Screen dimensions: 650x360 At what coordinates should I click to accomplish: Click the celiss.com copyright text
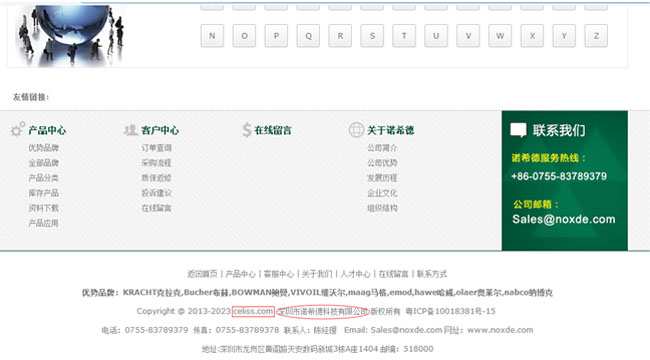[x=253, y=311]
